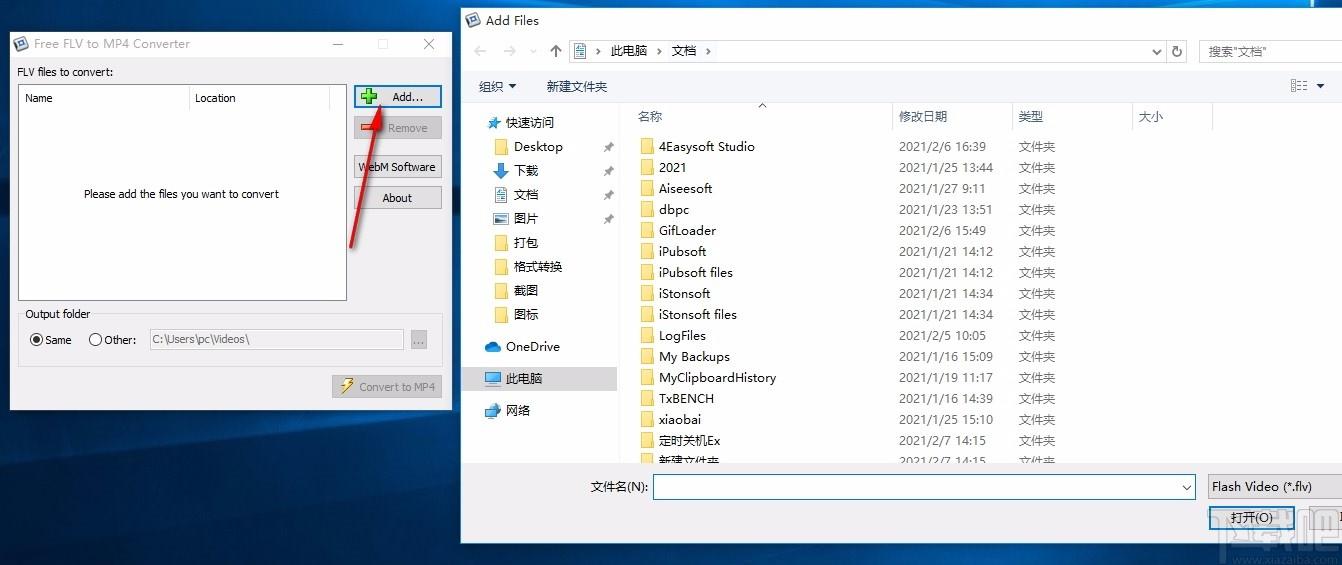Select the Aiseesoft folder
This screenshot has width=1342, height=565.
(685, 189)
